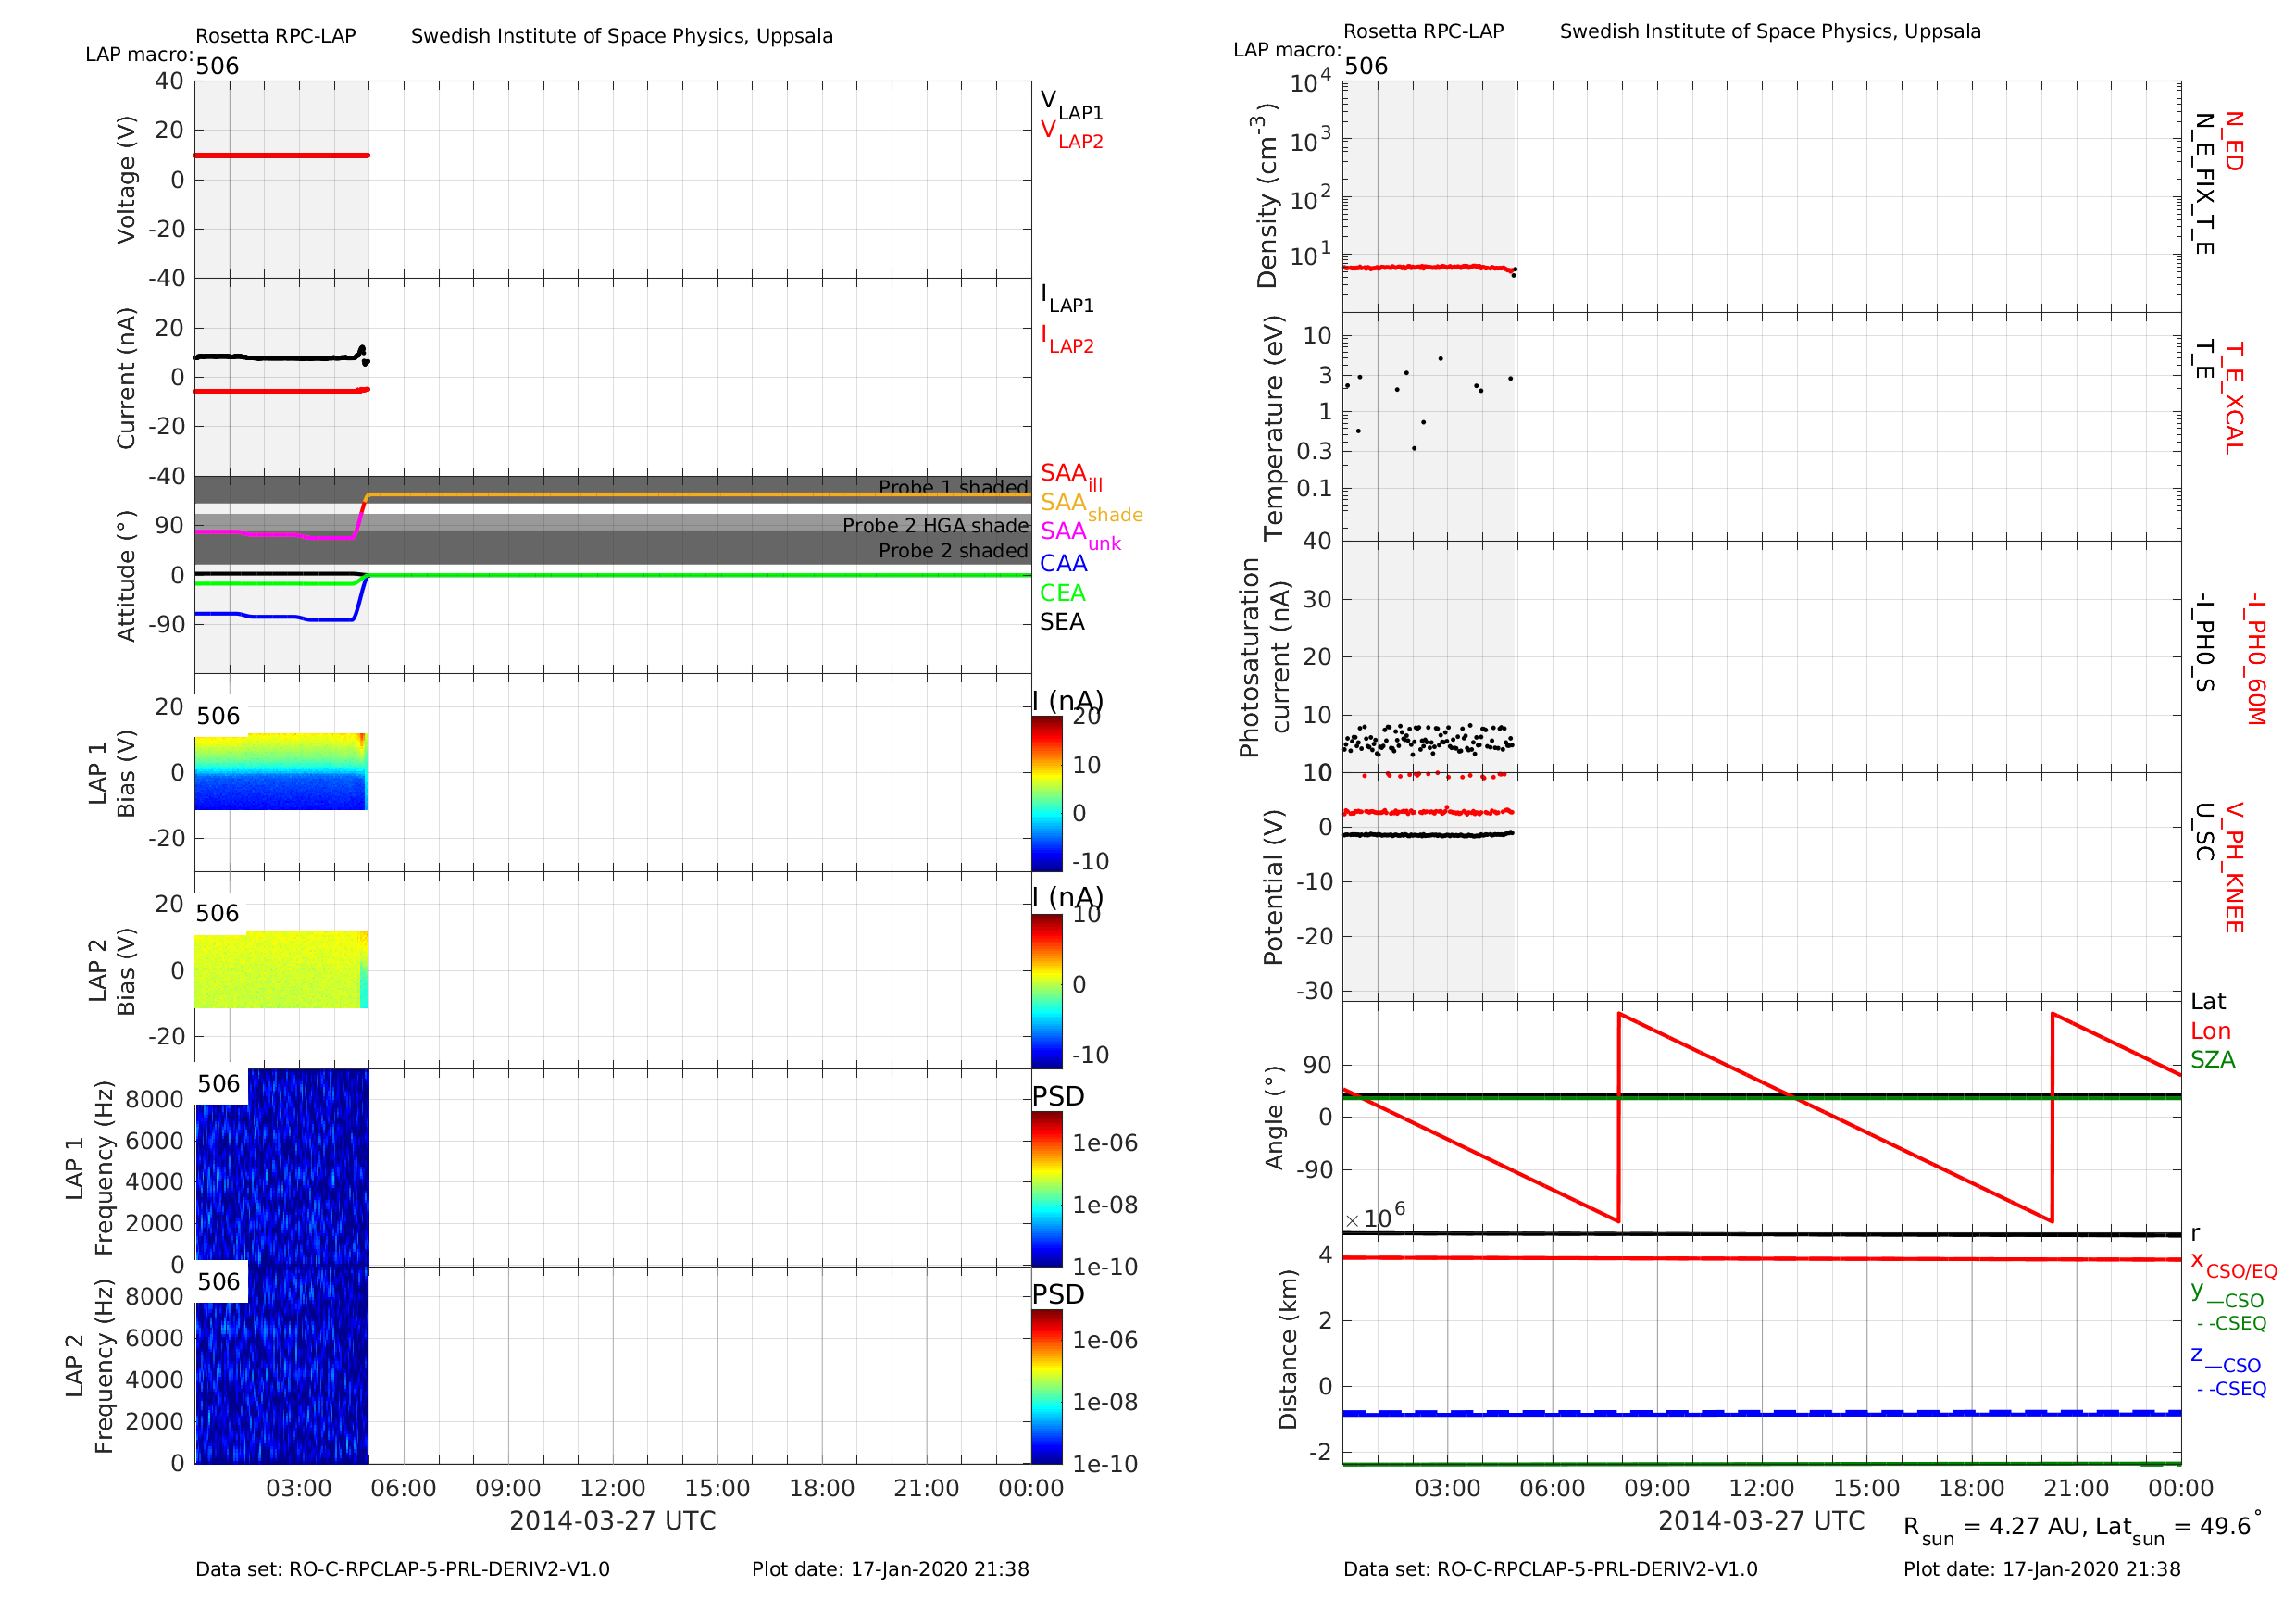
Task: Click the black '-I_PH0_S' legend label
Action: click(2204, 643)
